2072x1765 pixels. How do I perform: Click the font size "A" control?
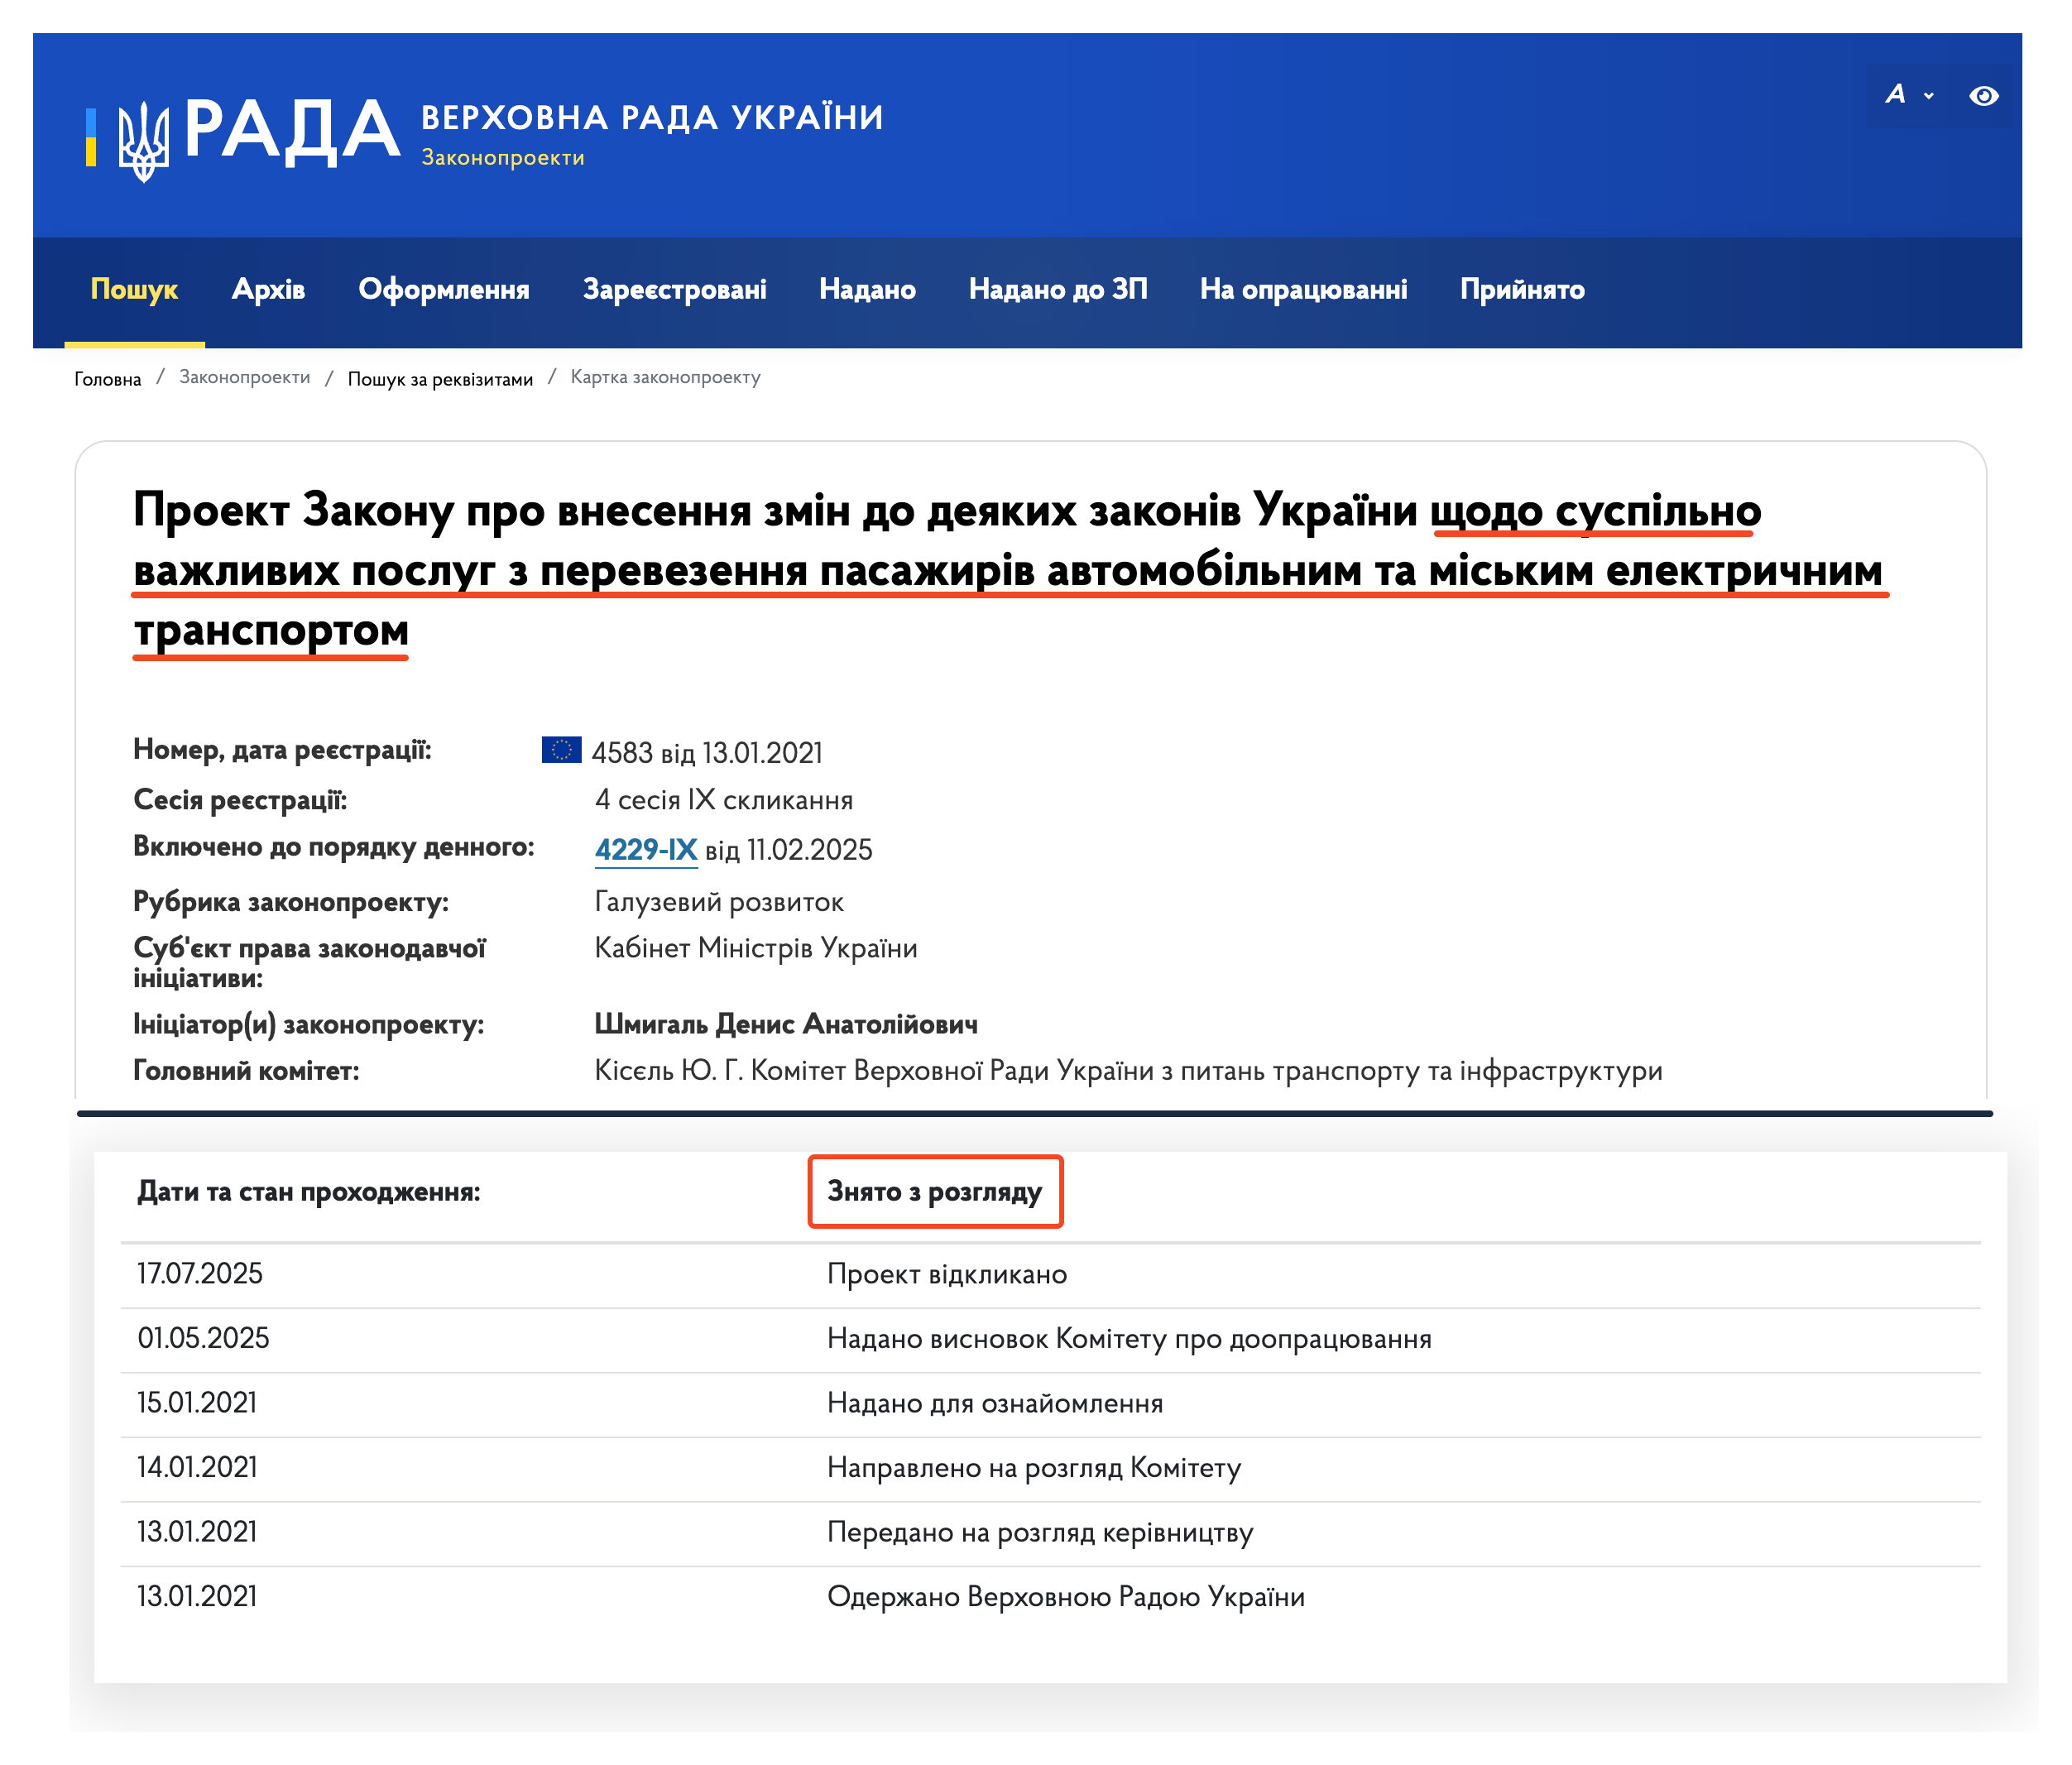[x=1895, y=96]
